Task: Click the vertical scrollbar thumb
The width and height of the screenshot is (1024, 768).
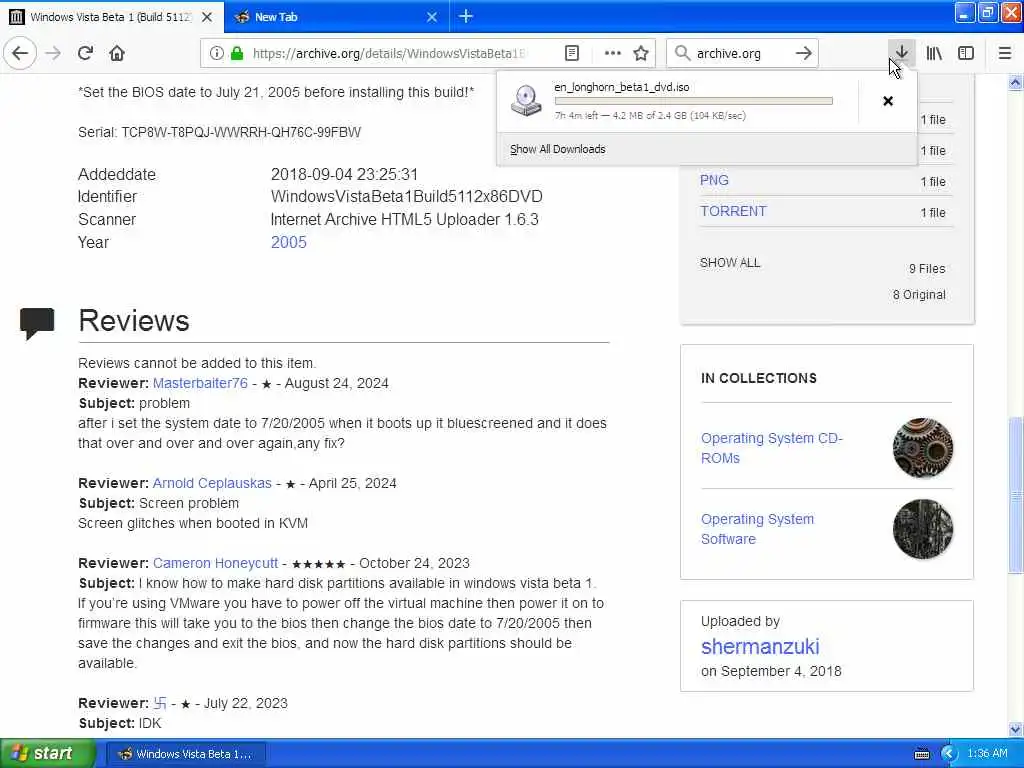Action: coord(1016,495)
